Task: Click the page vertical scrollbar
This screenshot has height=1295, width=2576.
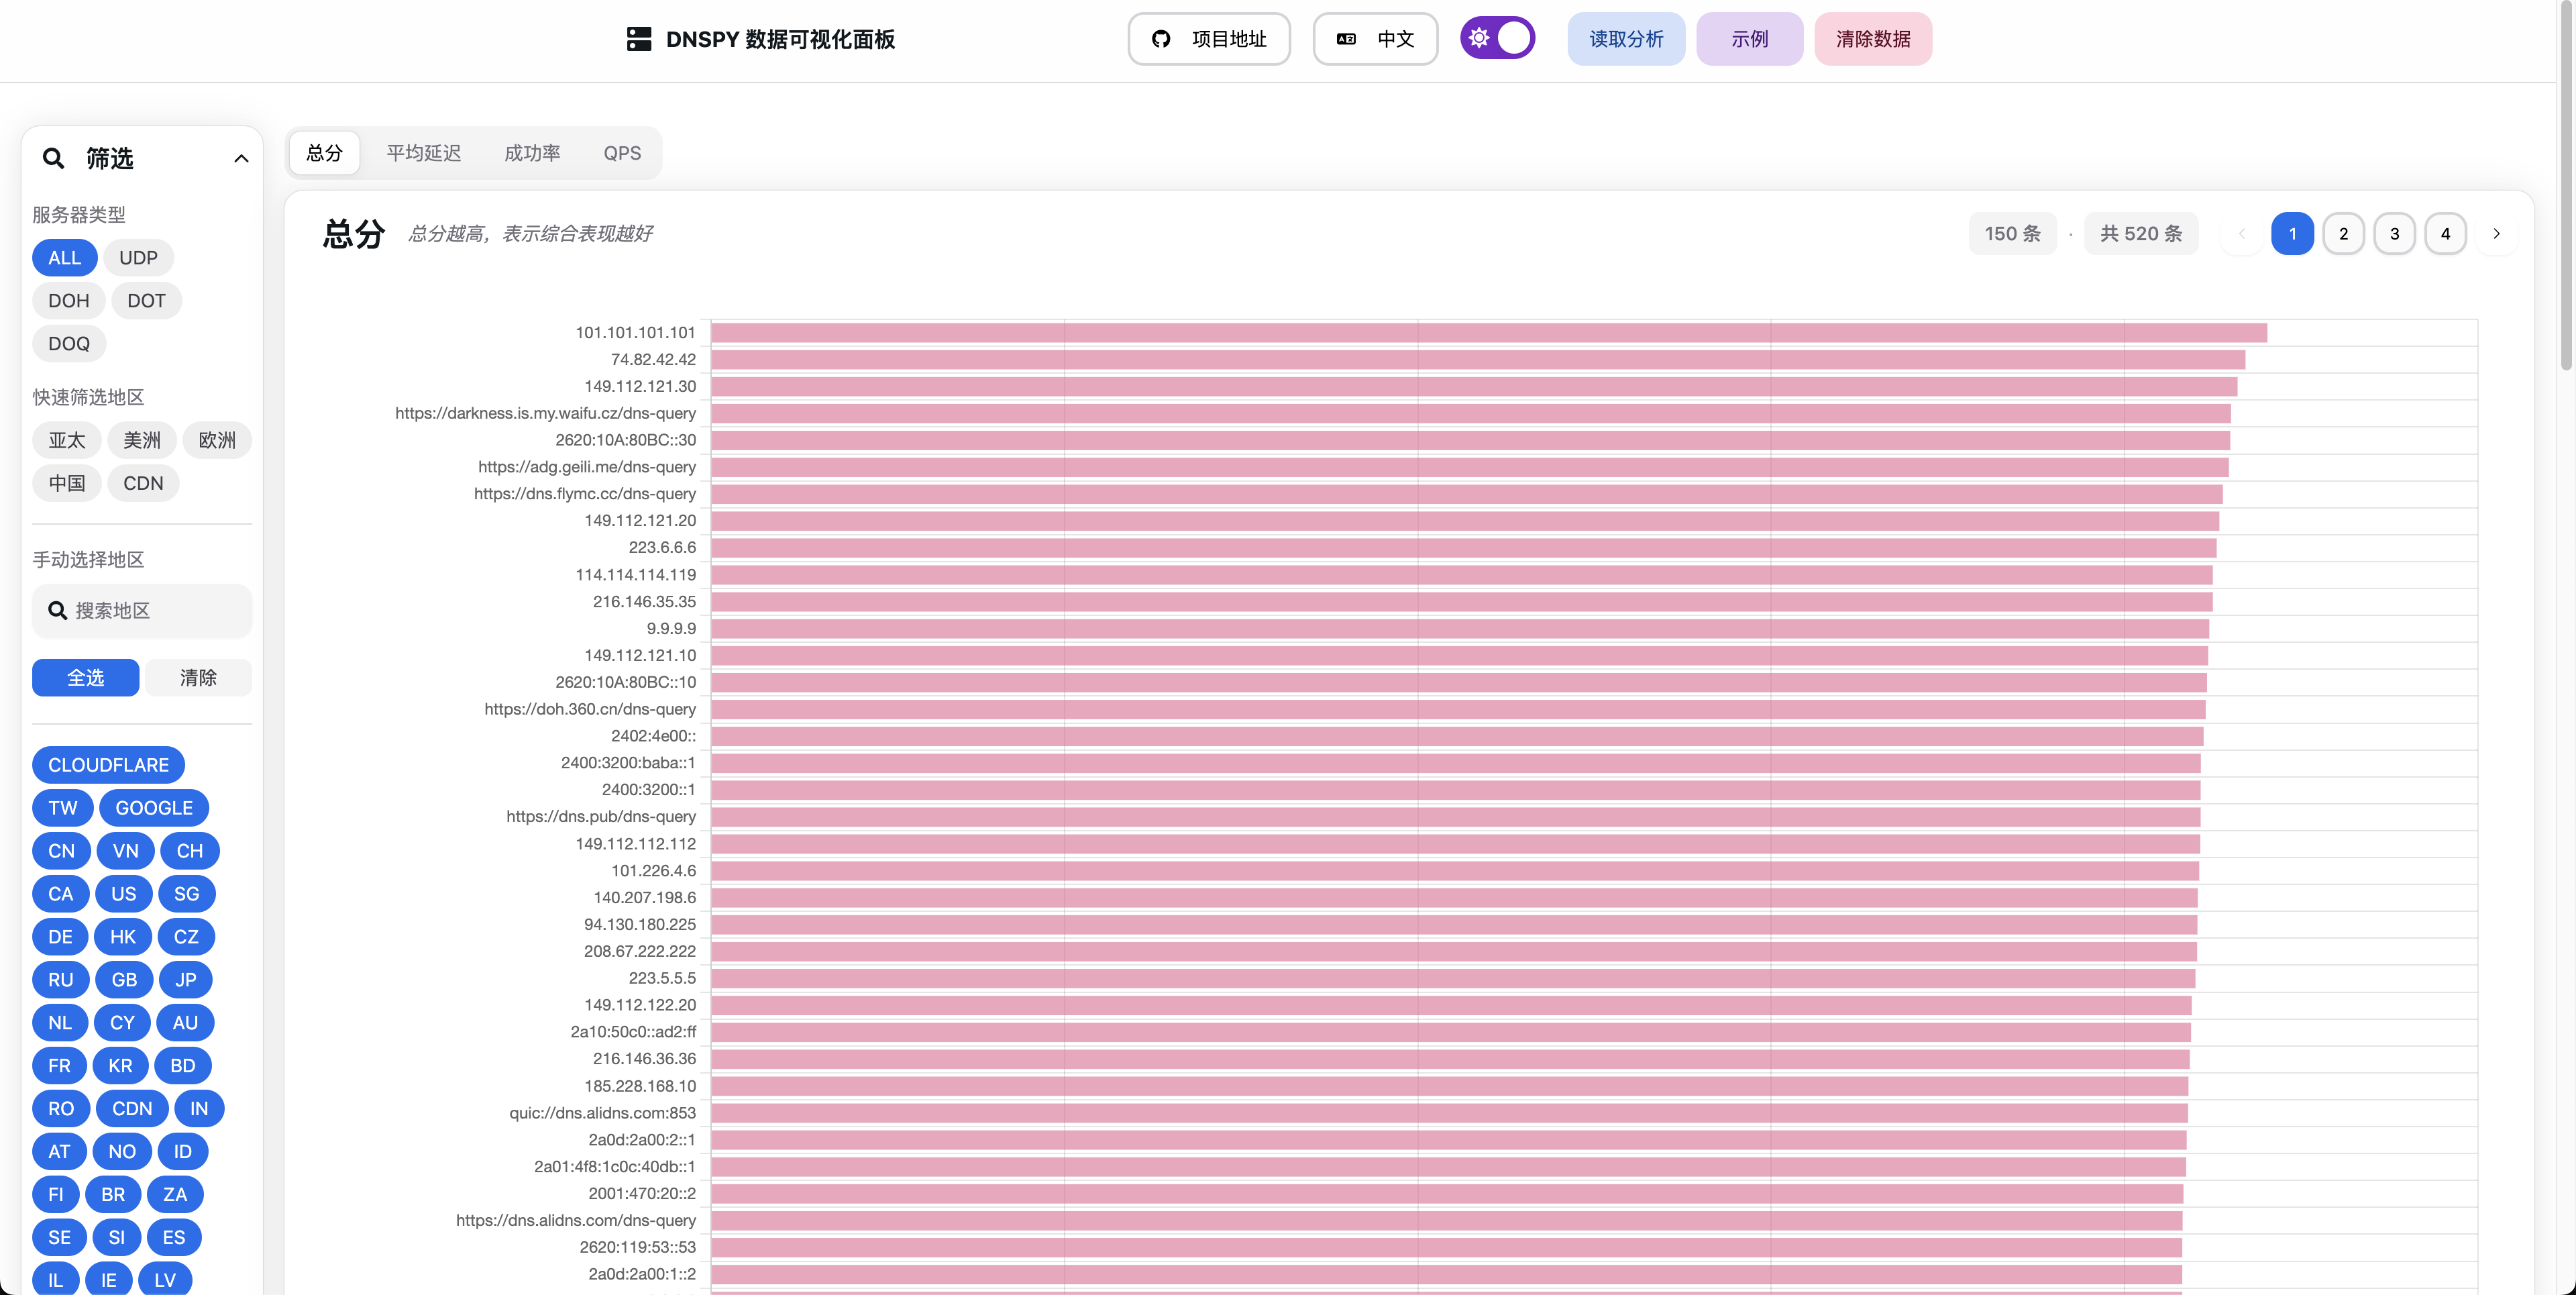Action: (x=2567, y=186)
